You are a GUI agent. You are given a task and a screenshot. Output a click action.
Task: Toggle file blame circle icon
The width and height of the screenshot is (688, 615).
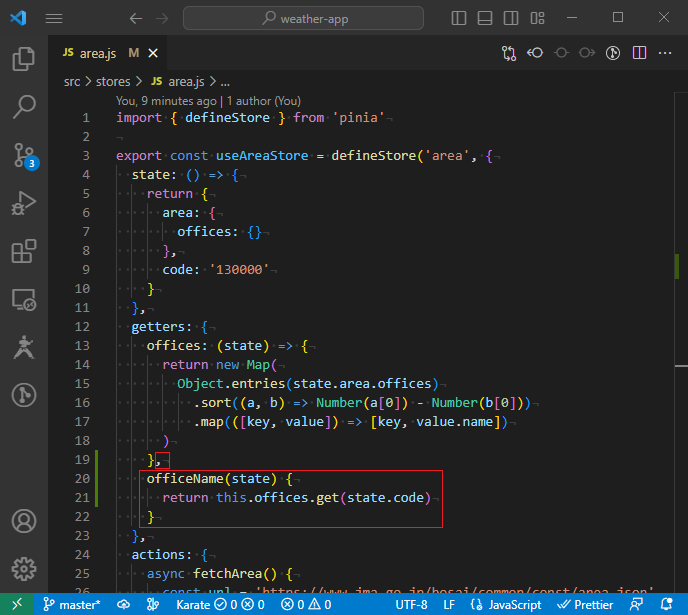561,54
